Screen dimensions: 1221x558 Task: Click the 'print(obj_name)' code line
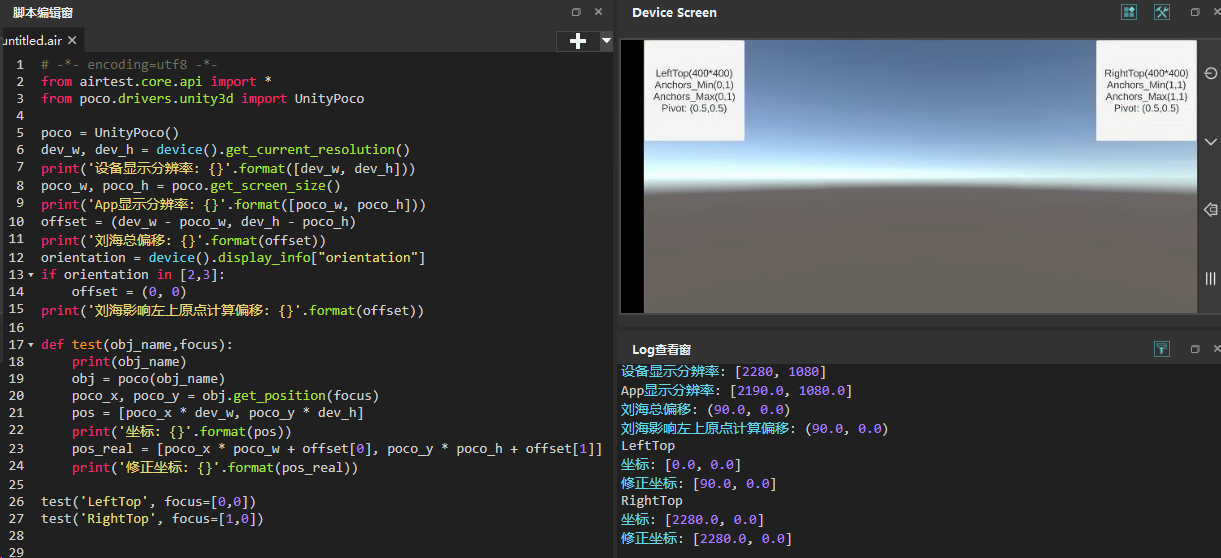(129, 362)
